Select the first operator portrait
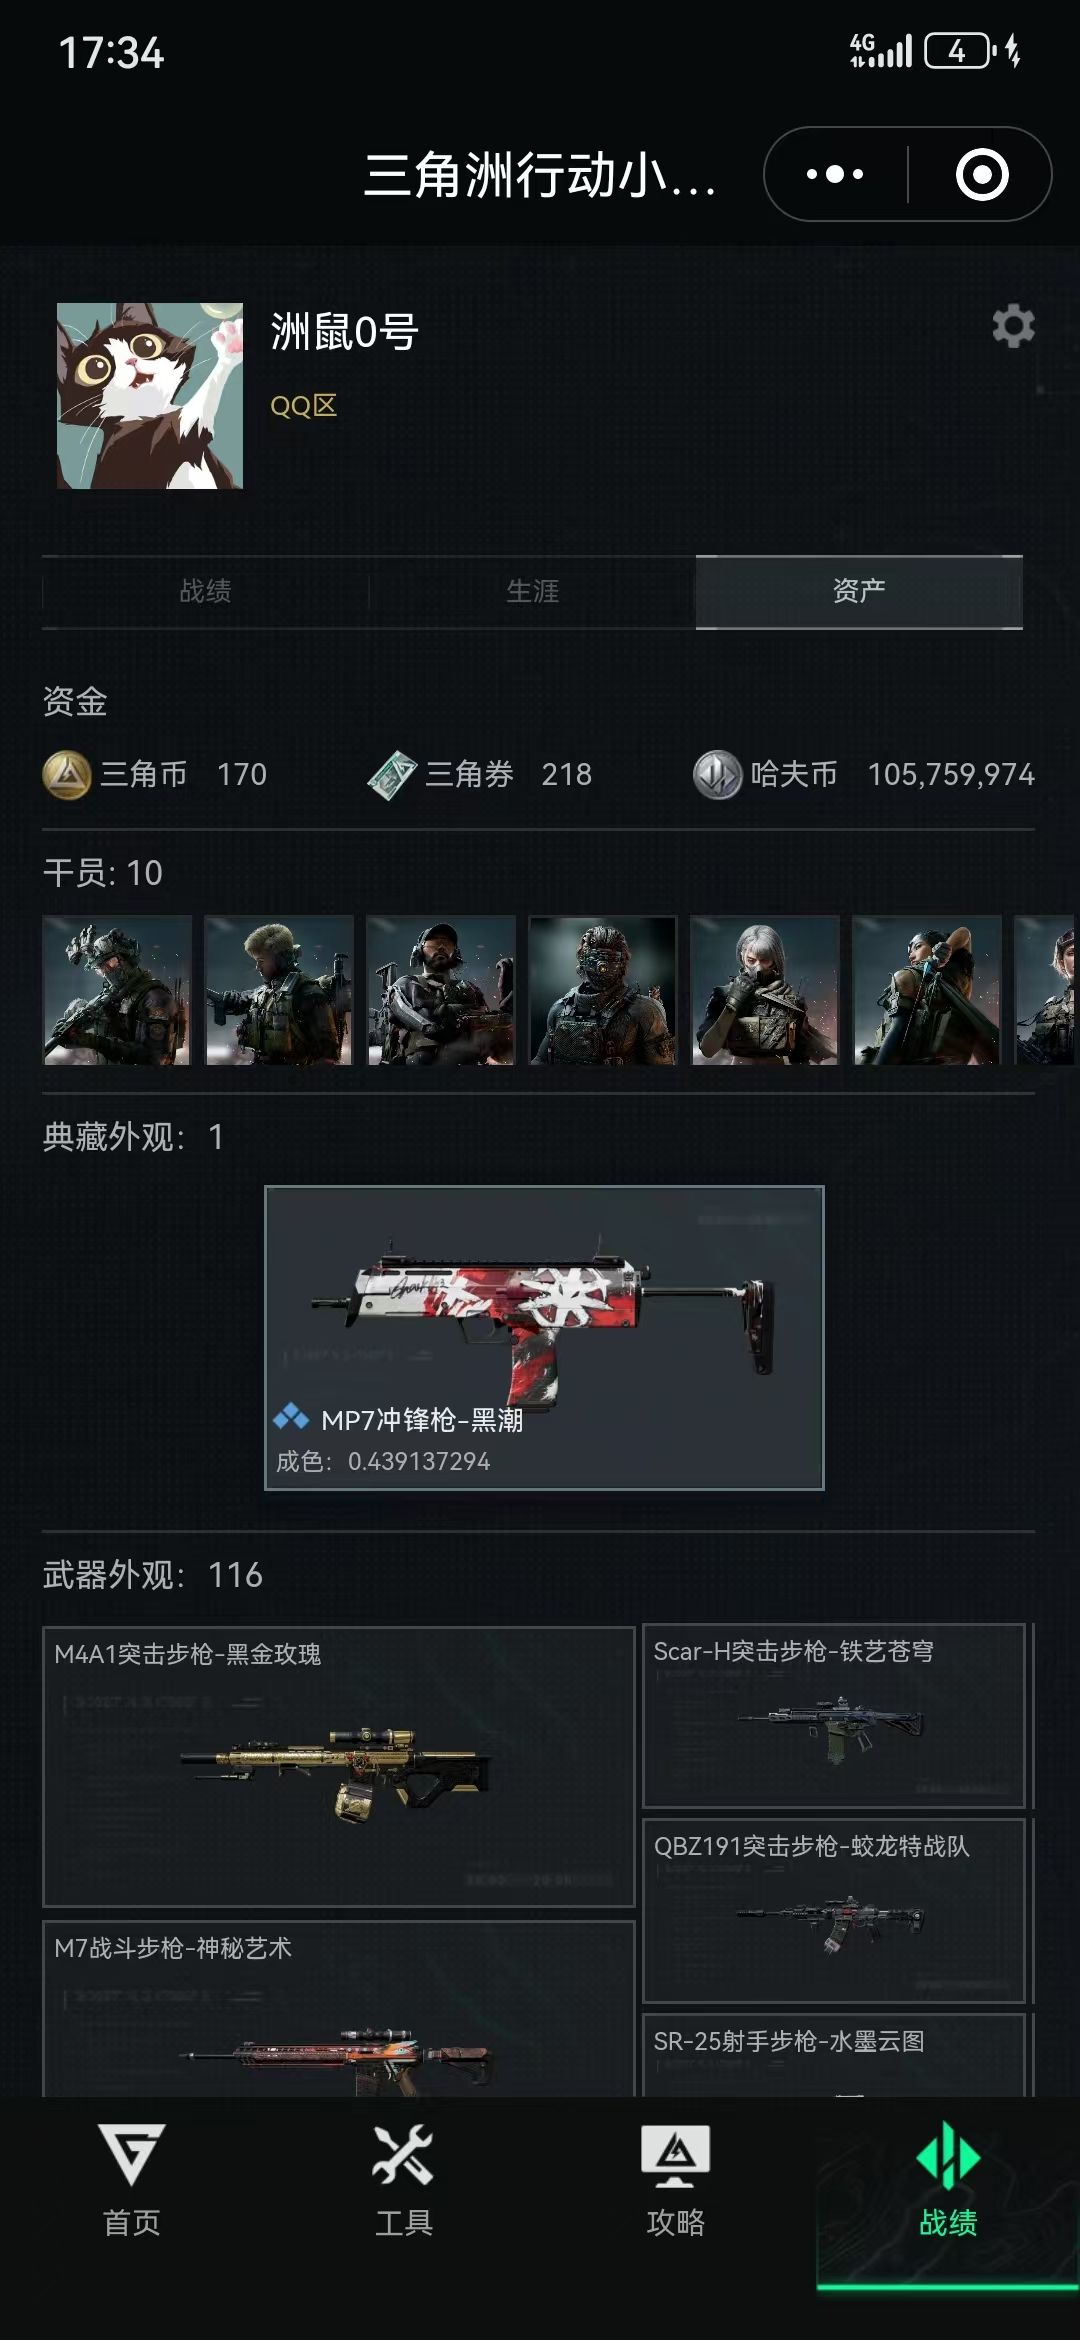1080x2340 pixels. [x=117, y=990]
